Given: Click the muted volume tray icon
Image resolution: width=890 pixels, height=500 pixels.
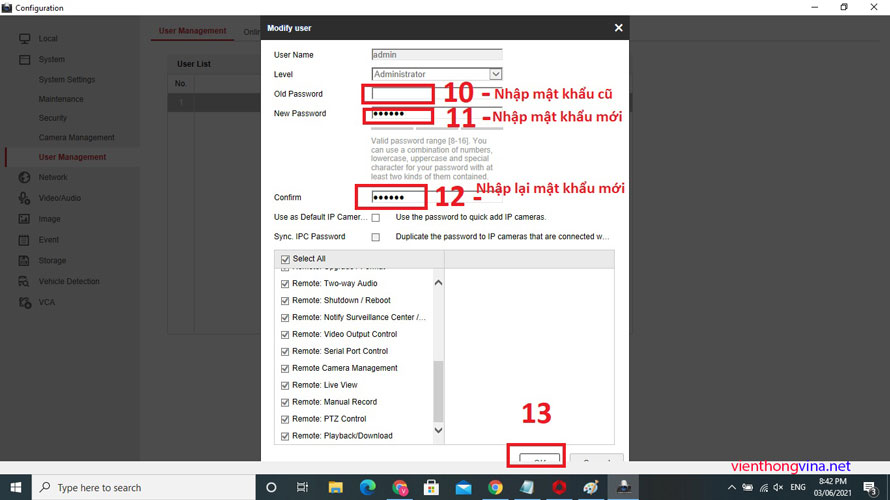Looking at the screenshot, I should 779,488.
